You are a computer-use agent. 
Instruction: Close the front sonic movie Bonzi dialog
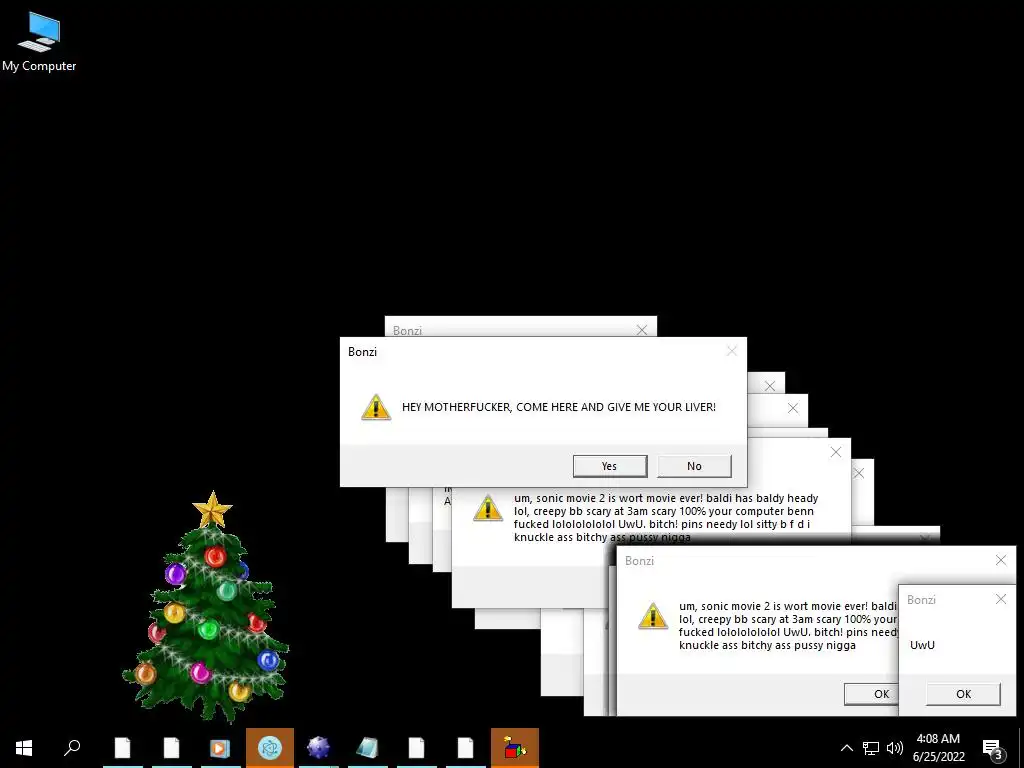pyautogui.click(x=1000, y=560)
